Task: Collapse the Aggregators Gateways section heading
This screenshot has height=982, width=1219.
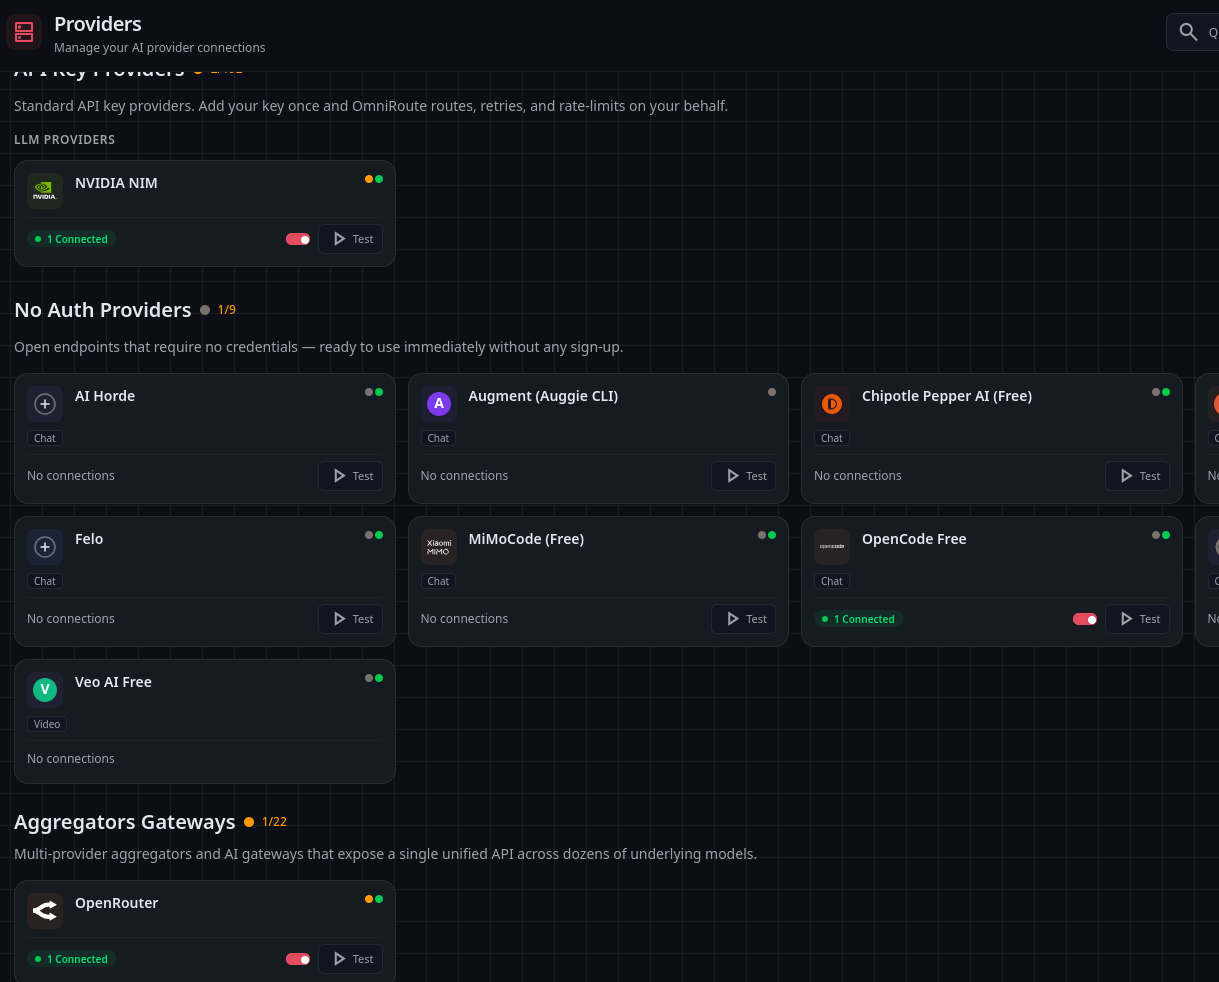Action: tap(125, 822)
